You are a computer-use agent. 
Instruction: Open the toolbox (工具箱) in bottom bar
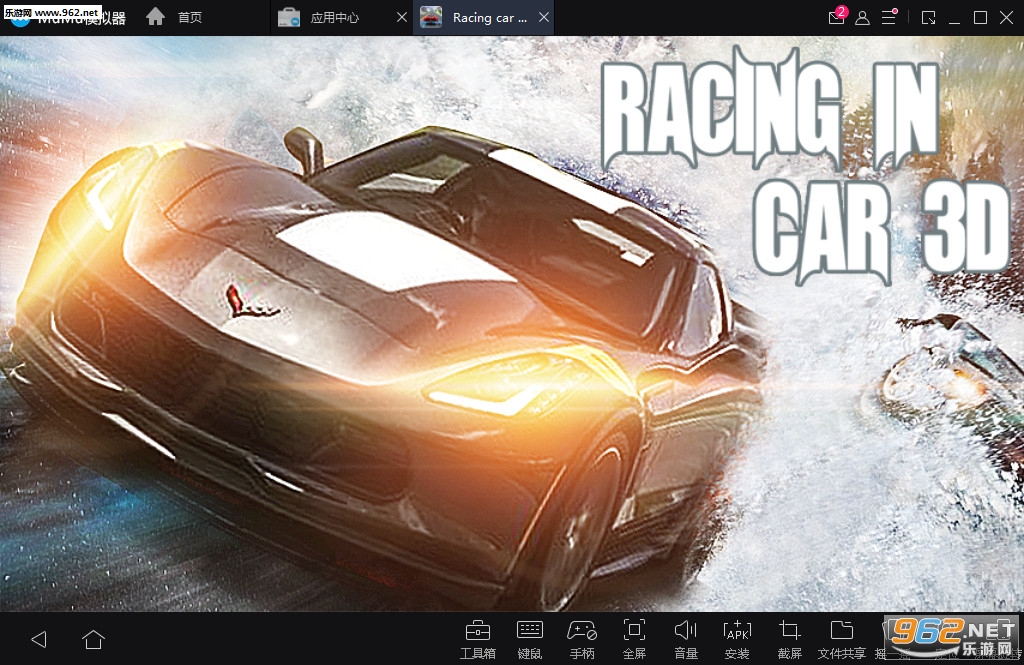(477, 637)
